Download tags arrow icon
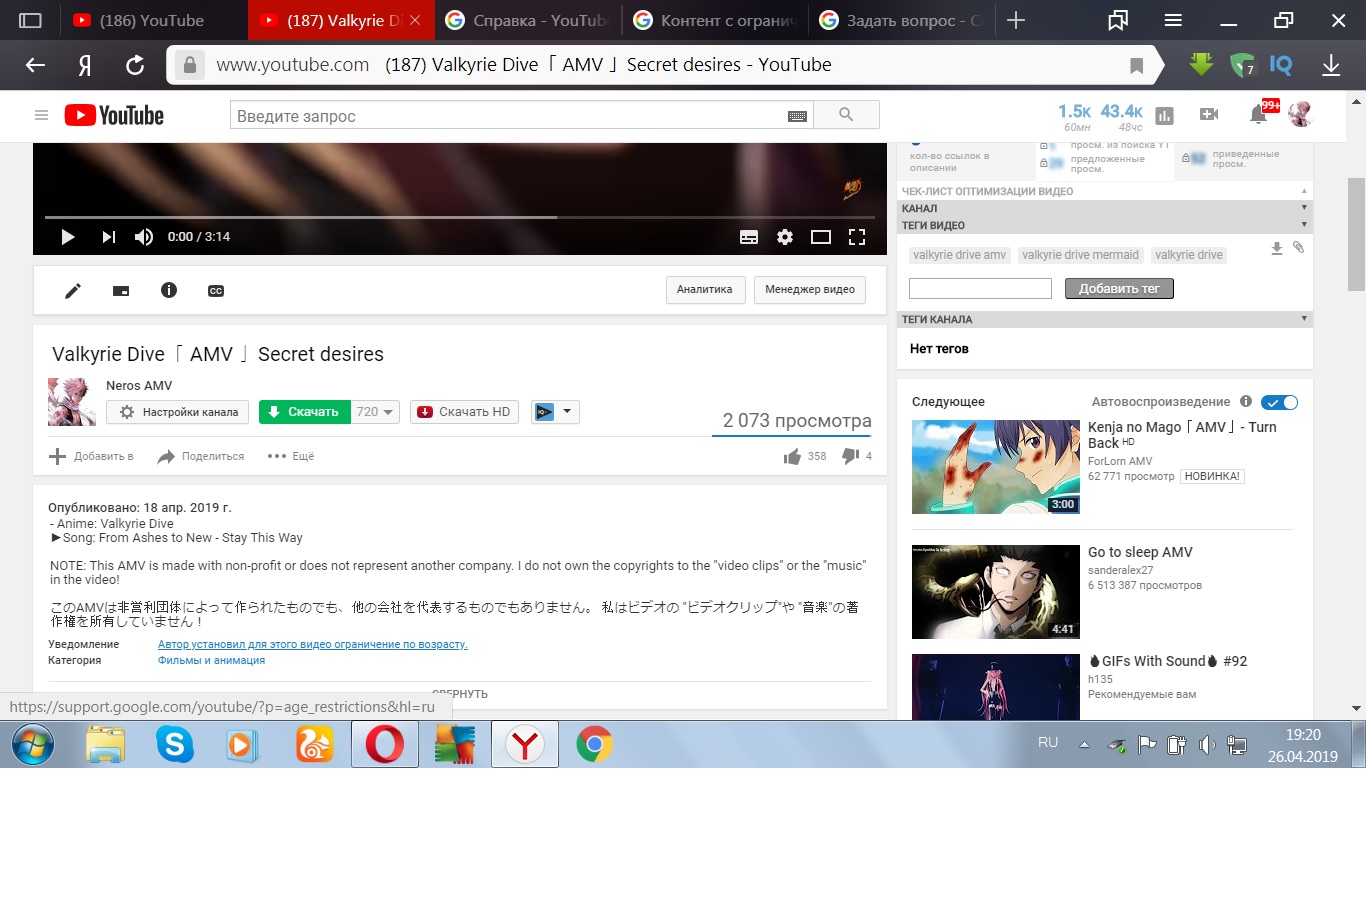This screenshot has height=900, width=1366. [1277, 248]
